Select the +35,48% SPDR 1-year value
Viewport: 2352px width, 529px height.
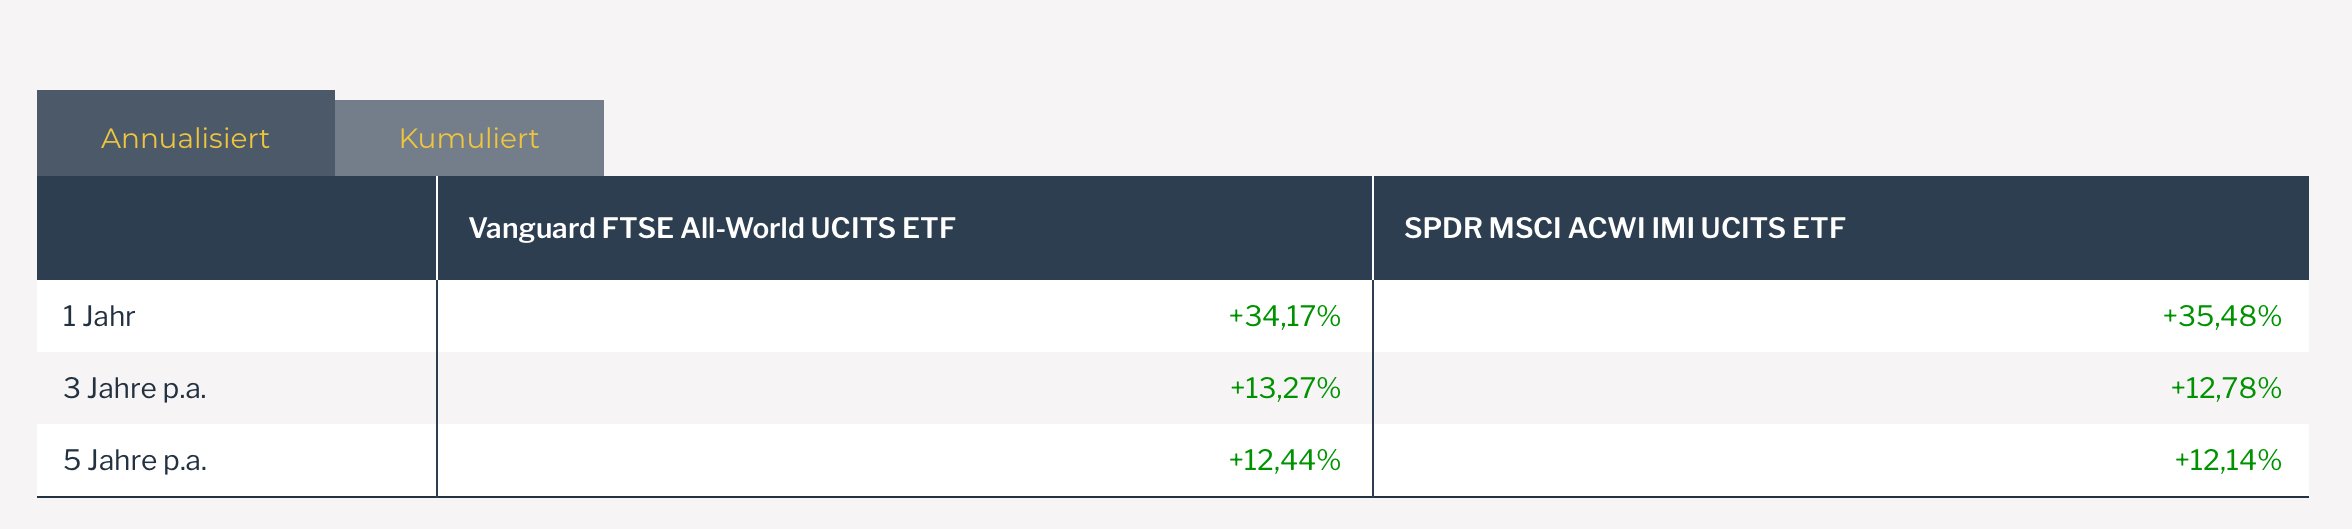tap(2221, 316)
